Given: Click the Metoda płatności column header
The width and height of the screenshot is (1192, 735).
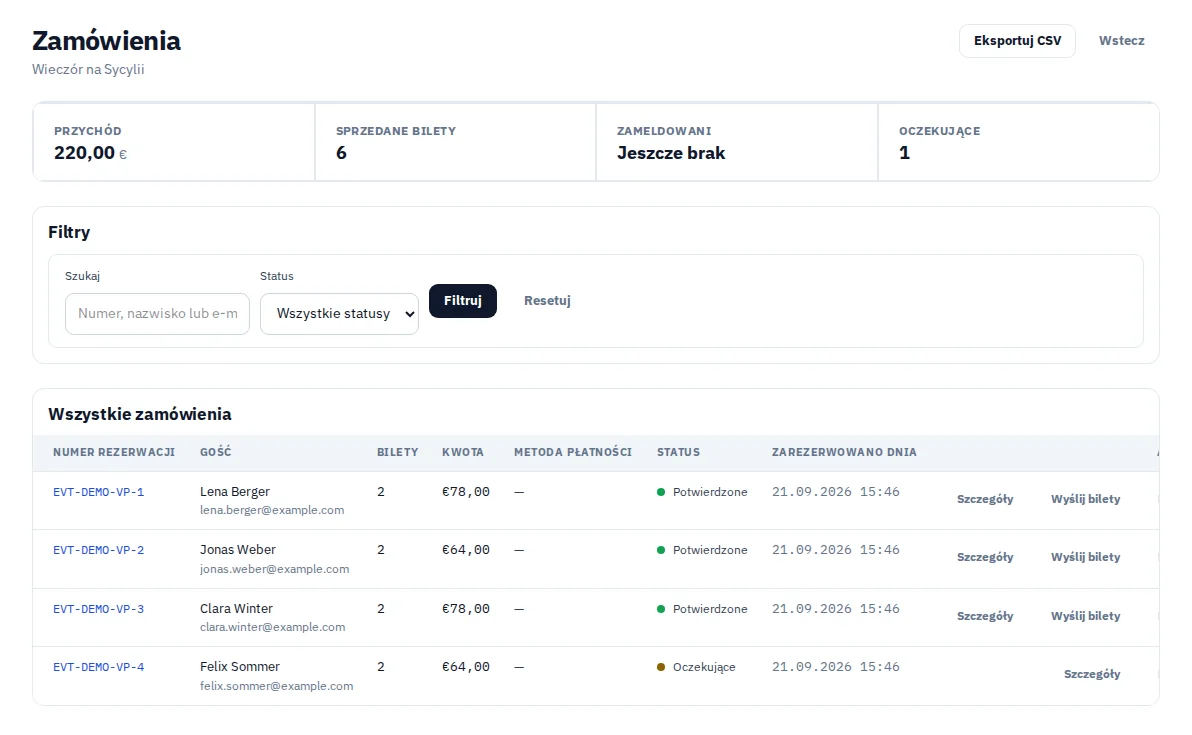Looking at the screenshot, I should pyautogui.click(x=573, y=452).
